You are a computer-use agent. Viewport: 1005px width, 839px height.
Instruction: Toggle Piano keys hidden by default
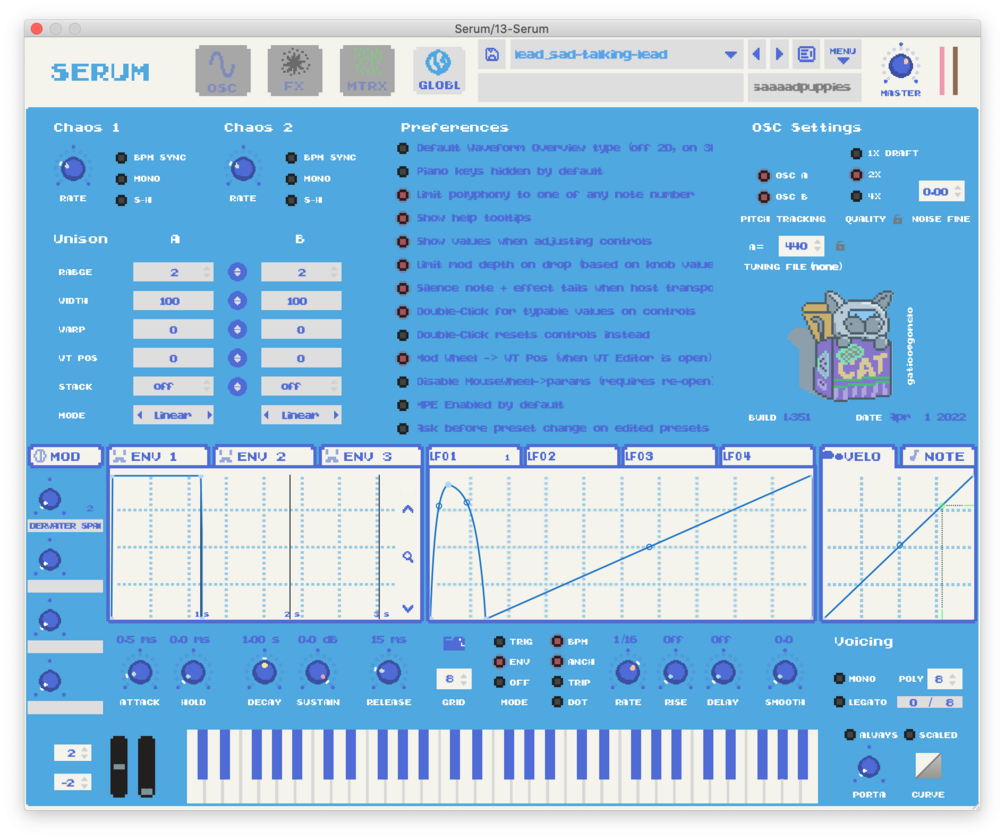(x=403, y=171)
